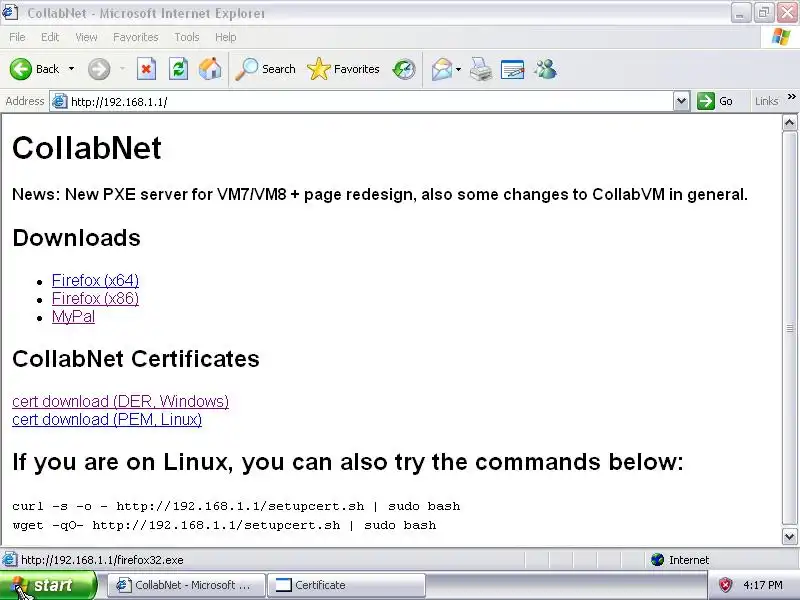Image resolution: width=800 pixels, height=600 pixels.
Task: Open the History clock icon
Action: 404,69
